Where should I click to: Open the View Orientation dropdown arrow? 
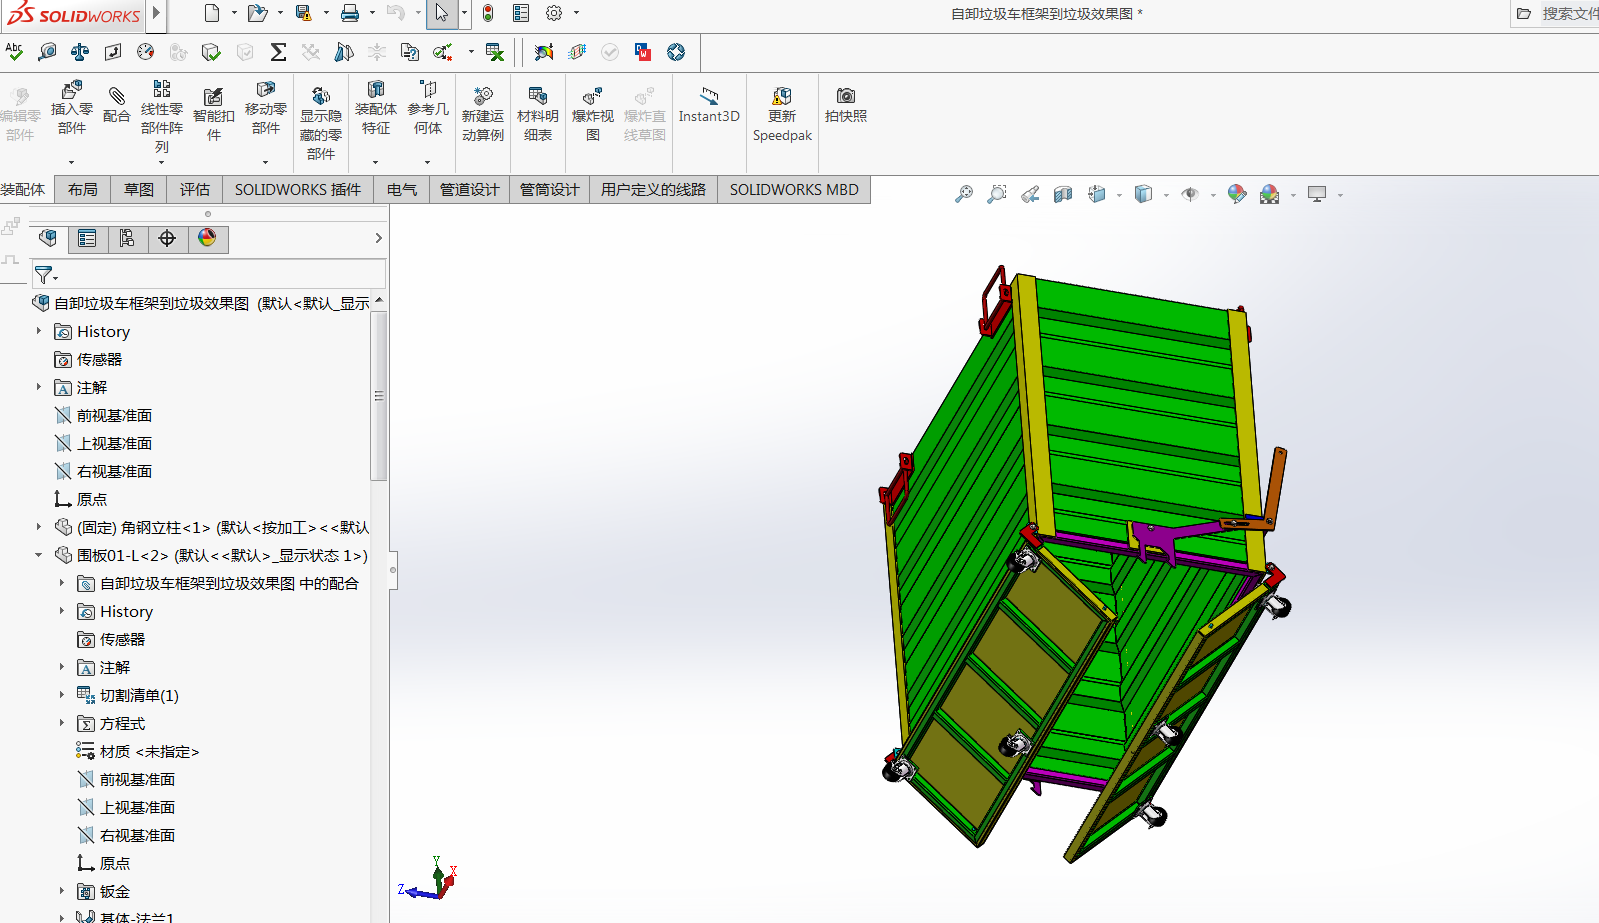pyautogui.click(x=1119, y=195)
